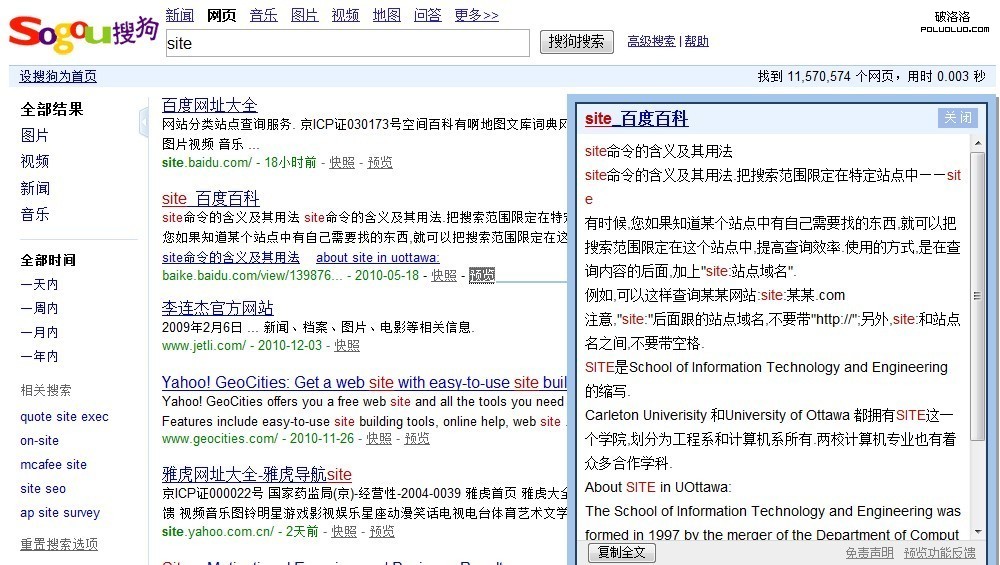Filter results to 一周内 in sidebar

(40, 308)
